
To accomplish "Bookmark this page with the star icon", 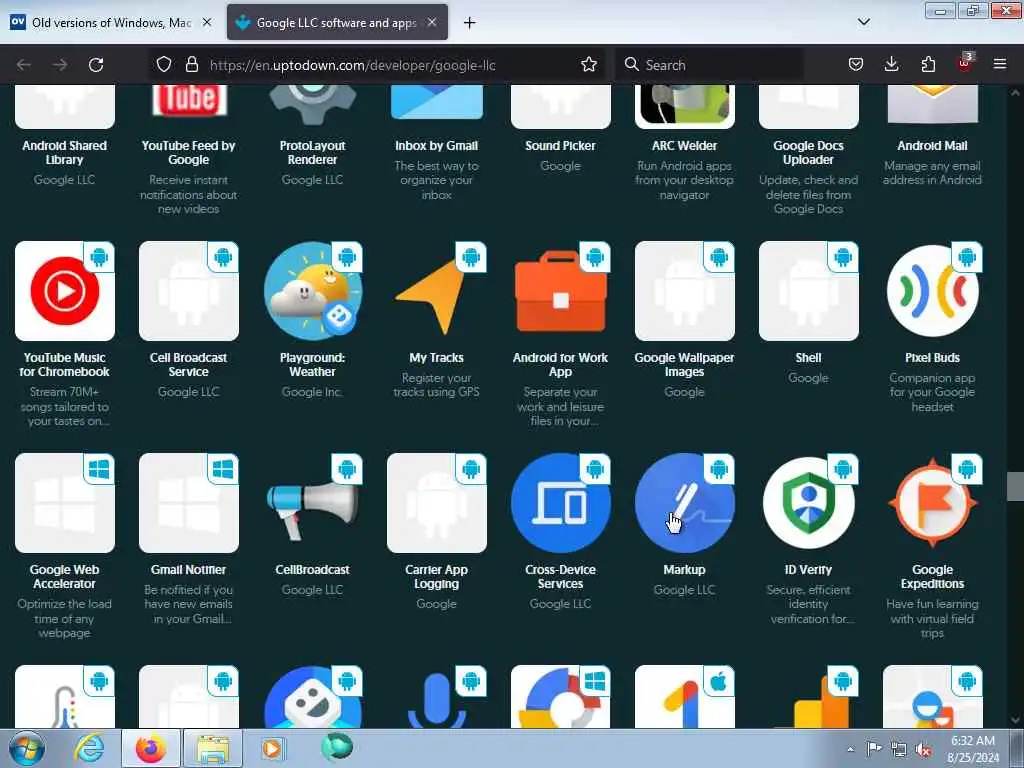I will 588,65.
